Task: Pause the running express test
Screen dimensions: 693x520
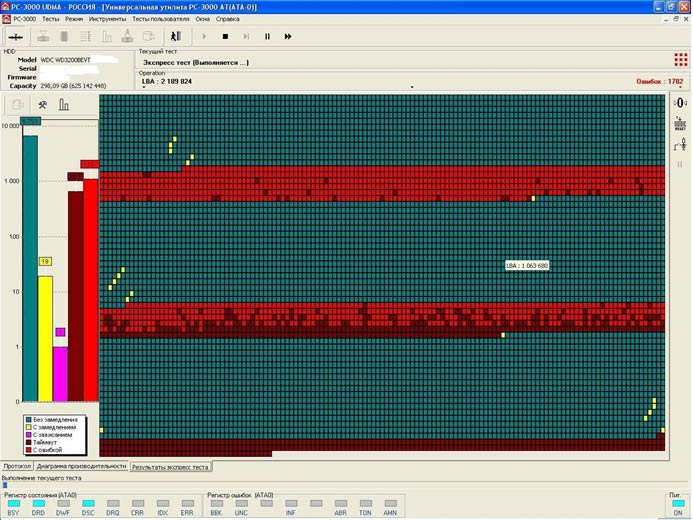Action: (267, 37)
